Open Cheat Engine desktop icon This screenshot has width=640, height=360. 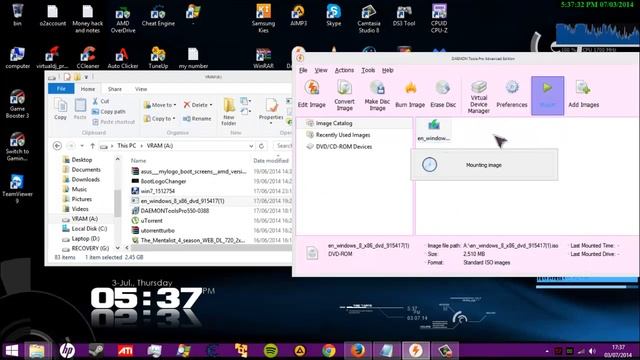(x=158, y=16)
